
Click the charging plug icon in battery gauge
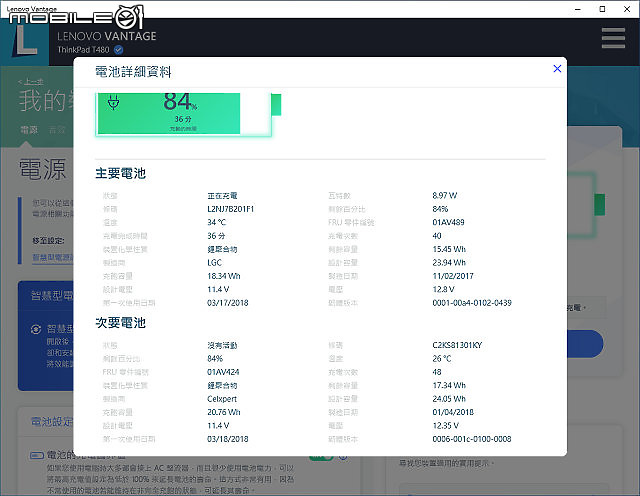click(113, 102)
